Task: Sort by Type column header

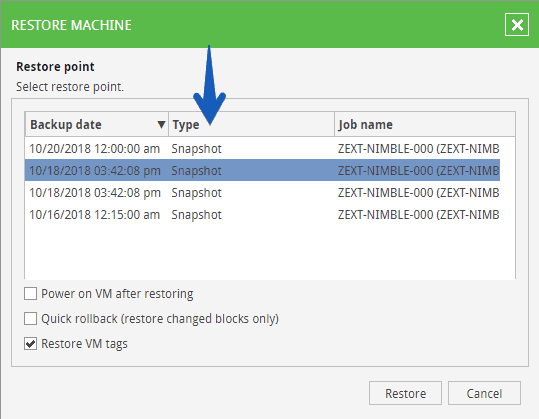Action: click(251, 124)
